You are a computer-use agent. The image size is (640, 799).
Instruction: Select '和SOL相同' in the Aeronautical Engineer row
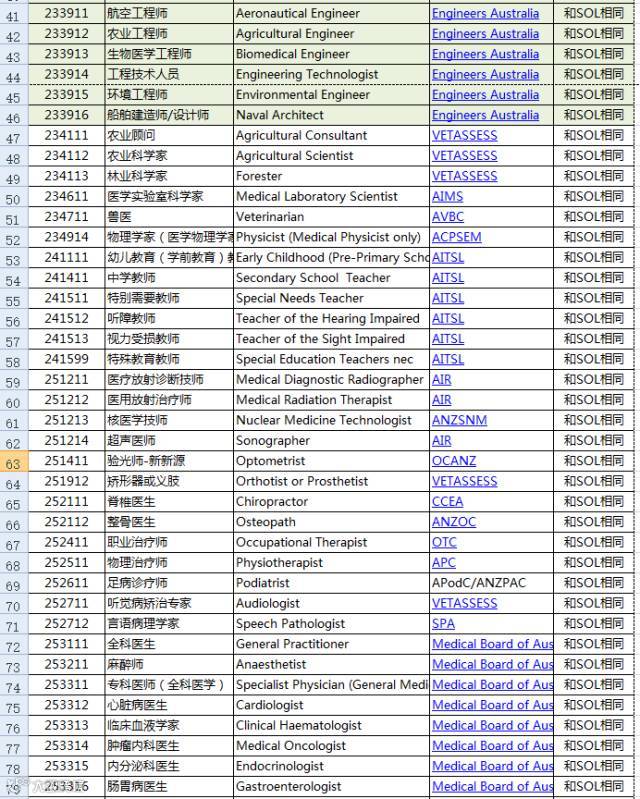[594, 14]
